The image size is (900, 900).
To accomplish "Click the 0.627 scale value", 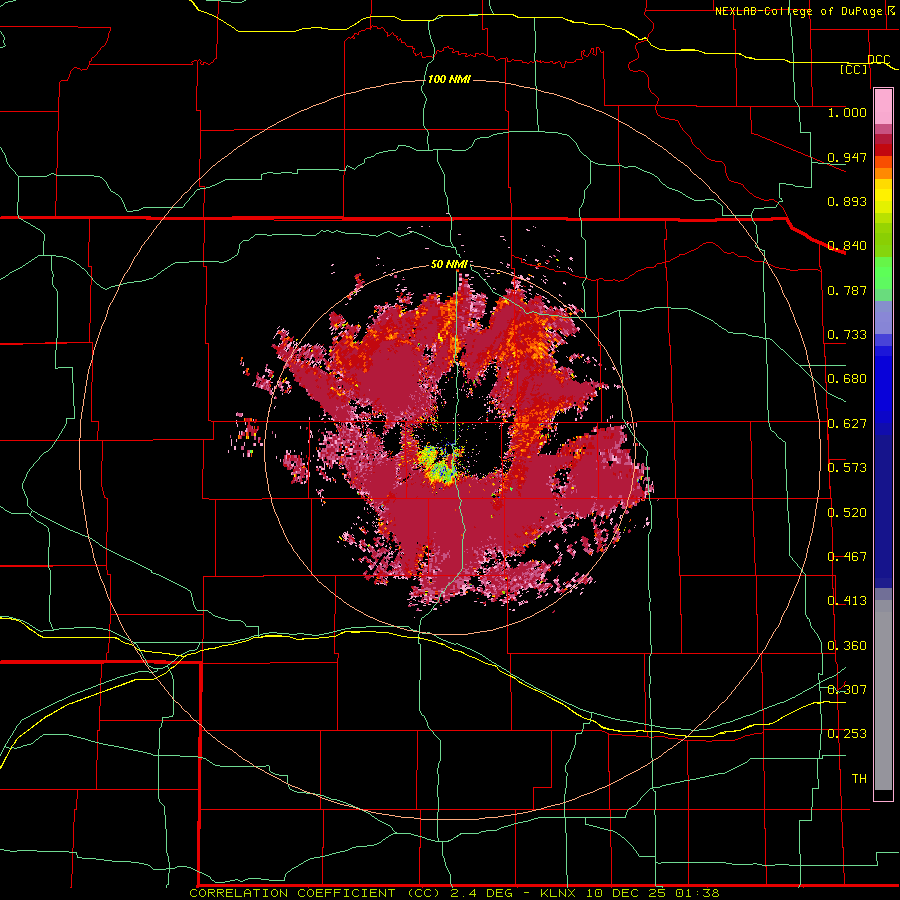I will pos(847,424).
